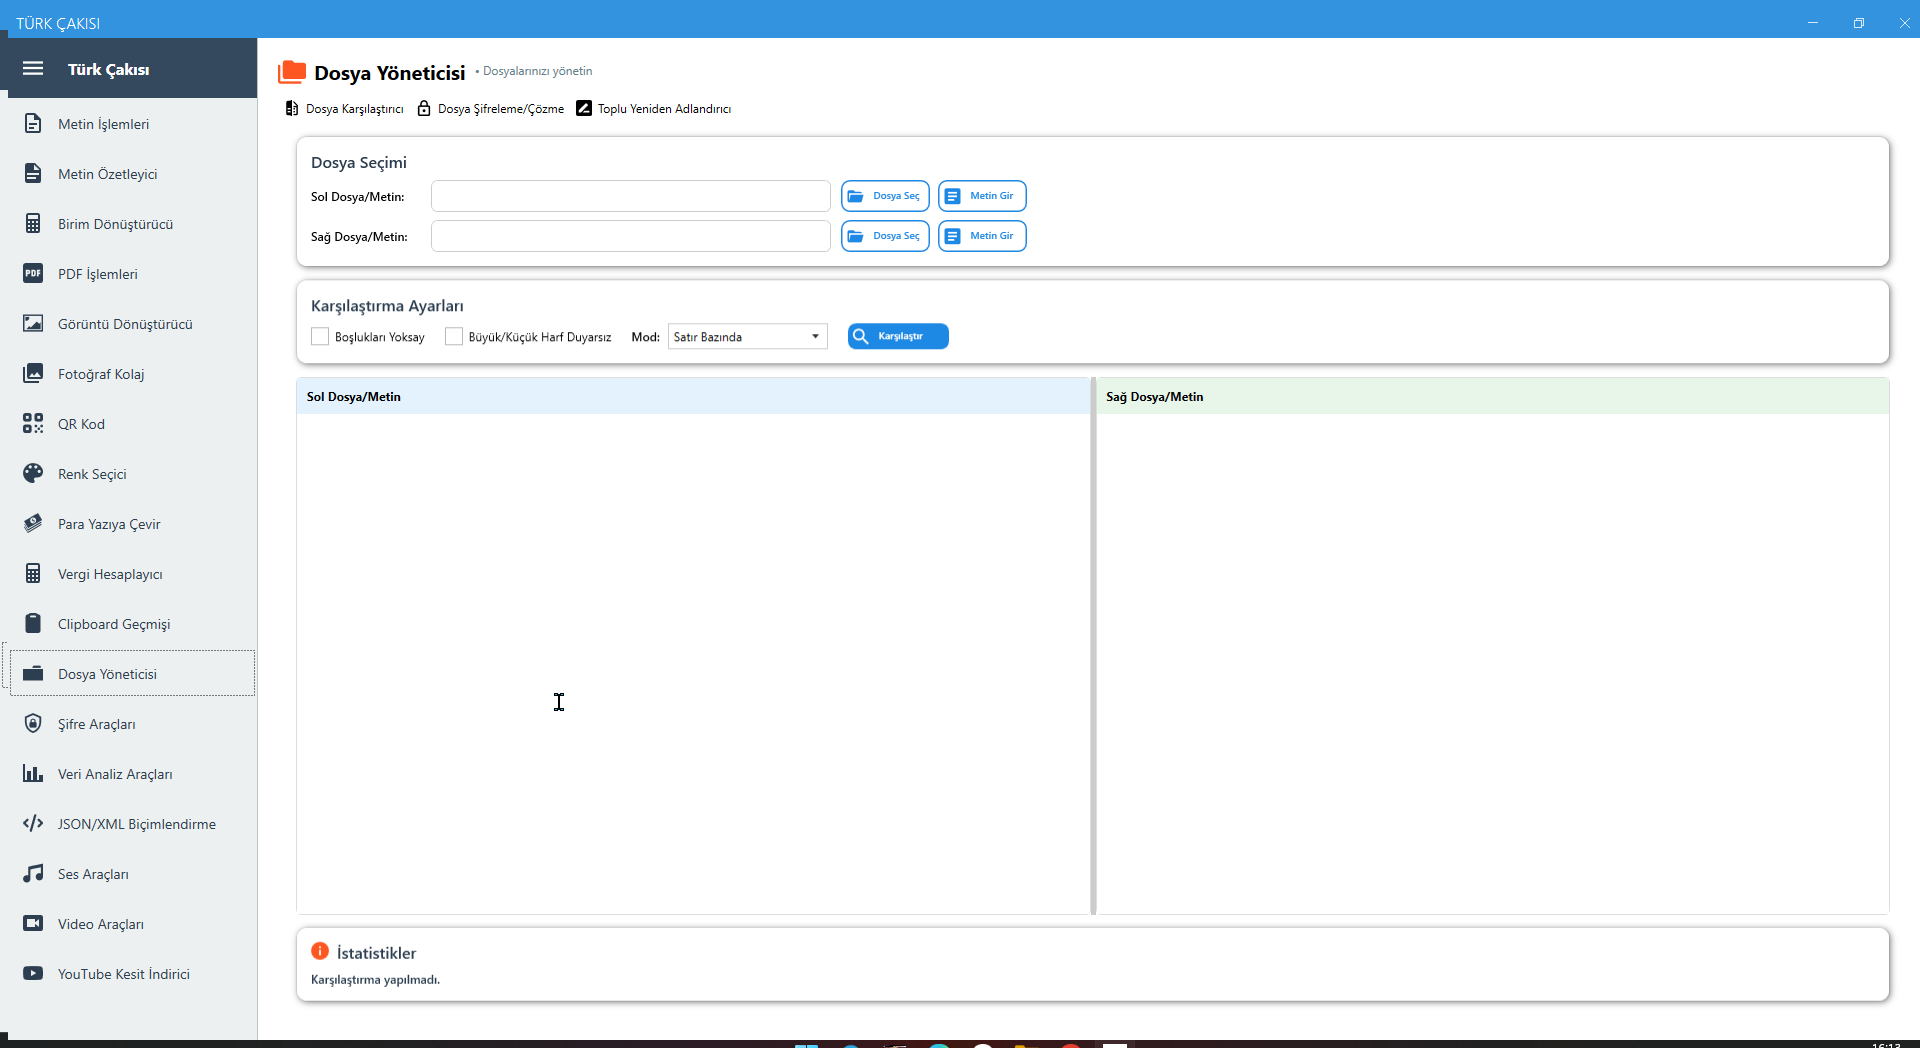Open Ses Araçları music note icon
Image resolution: width=1920 pixels, height=1048 pixels.
coord(33,874)
